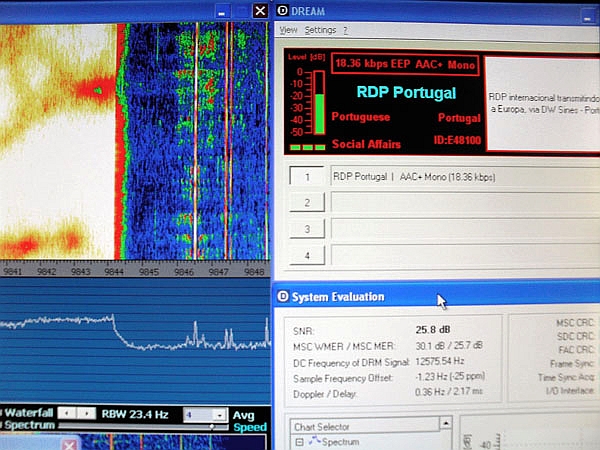The height and width of the screenshot is (450, 600).
Task: Minimize the waterfall spectrum window
Action: [x=222, y=11]
